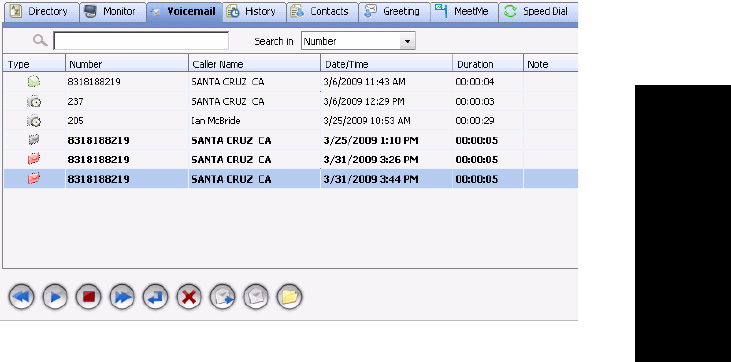Click green envelope icon in 11:43 AM row
The width and height of the screenshot is (731, 362).
[x=34, y=82]
